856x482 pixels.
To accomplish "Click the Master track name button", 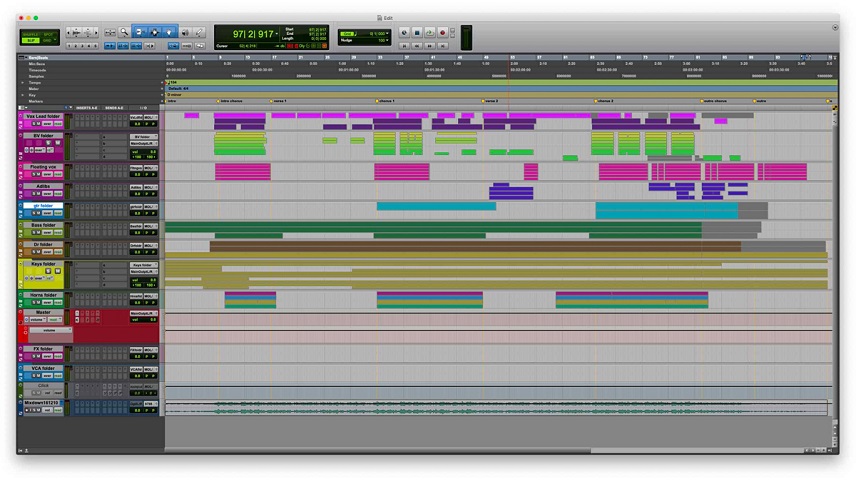I will pos(43,312).
